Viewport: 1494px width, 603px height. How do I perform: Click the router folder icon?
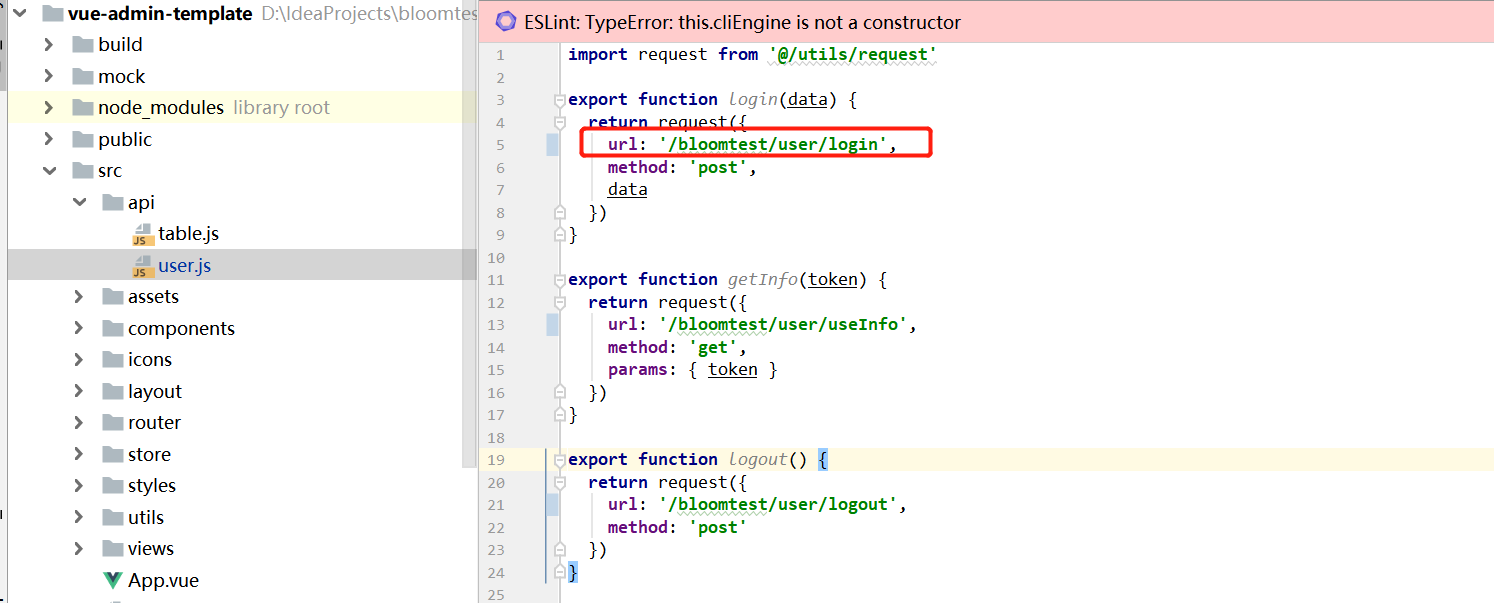(112, 423)
